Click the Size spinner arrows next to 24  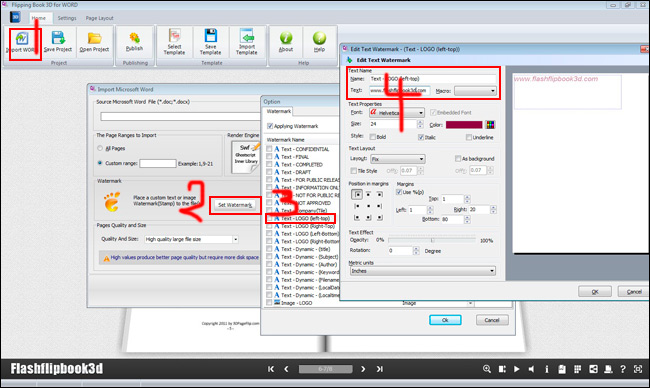point(420,124)
